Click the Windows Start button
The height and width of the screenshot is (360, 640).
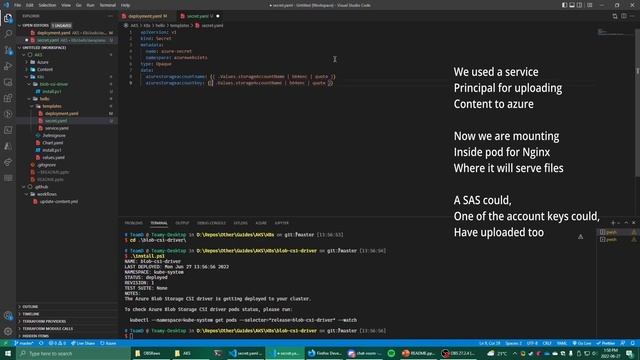pos(8,353)
